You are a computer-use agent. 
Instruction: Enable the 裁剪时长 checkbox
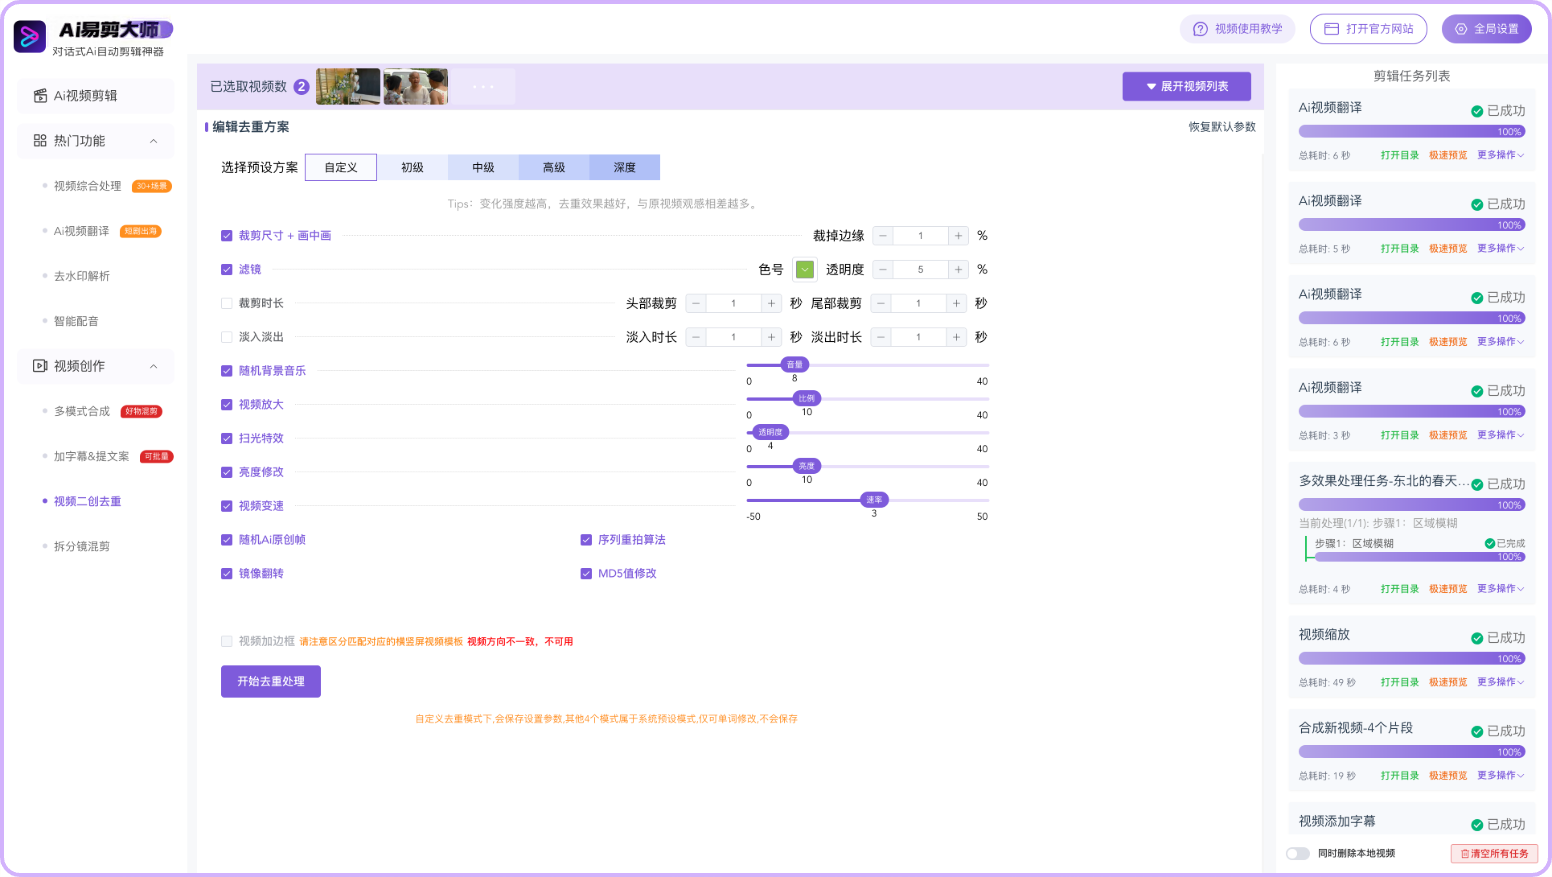pos(227,303)
